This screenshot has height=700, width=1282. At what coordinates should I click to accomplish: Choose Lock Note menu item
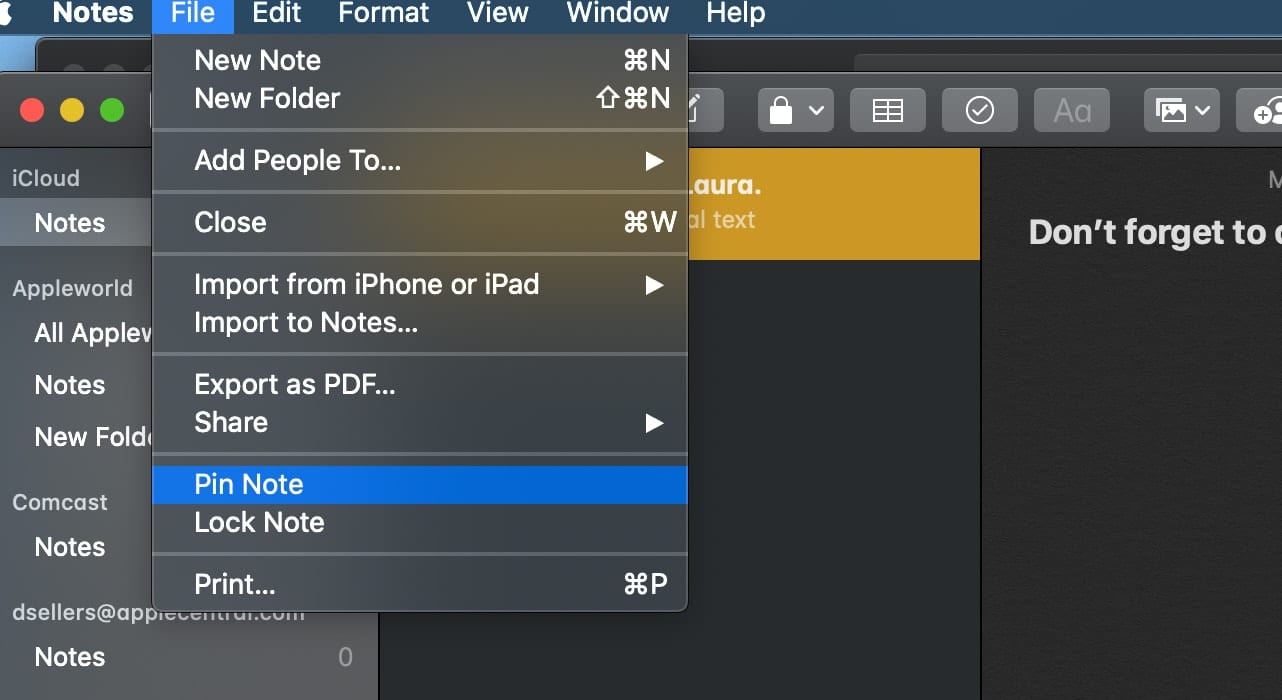[259, 522]
